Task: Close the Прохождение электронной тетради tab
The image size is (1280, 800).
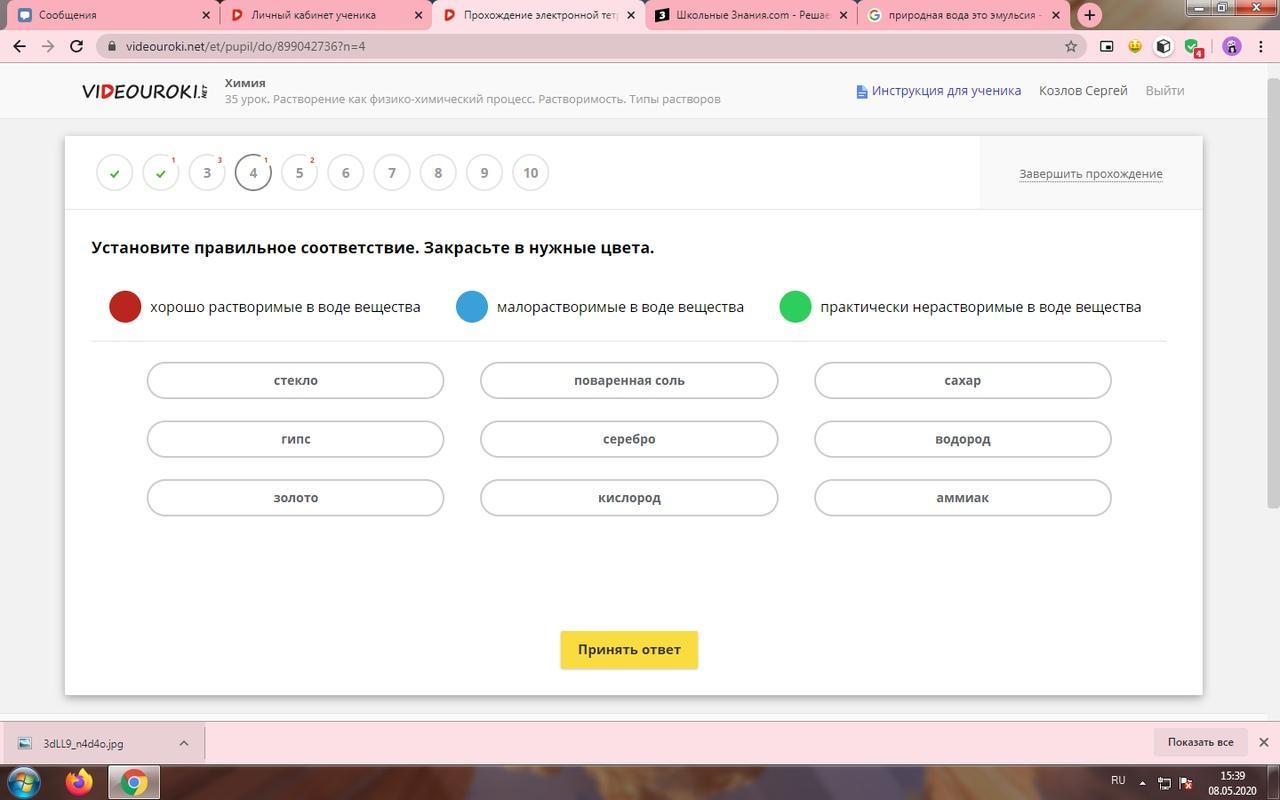Action: [630, 15]
